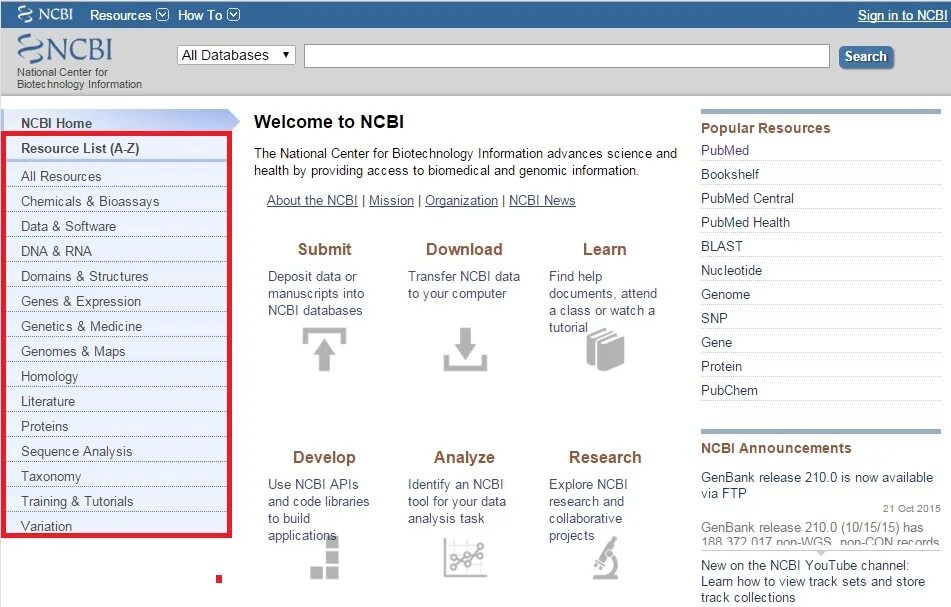Open Gene in Popular Resources
Image resolution: width=951 pixels, height=607 pixels.
point(716,343)
